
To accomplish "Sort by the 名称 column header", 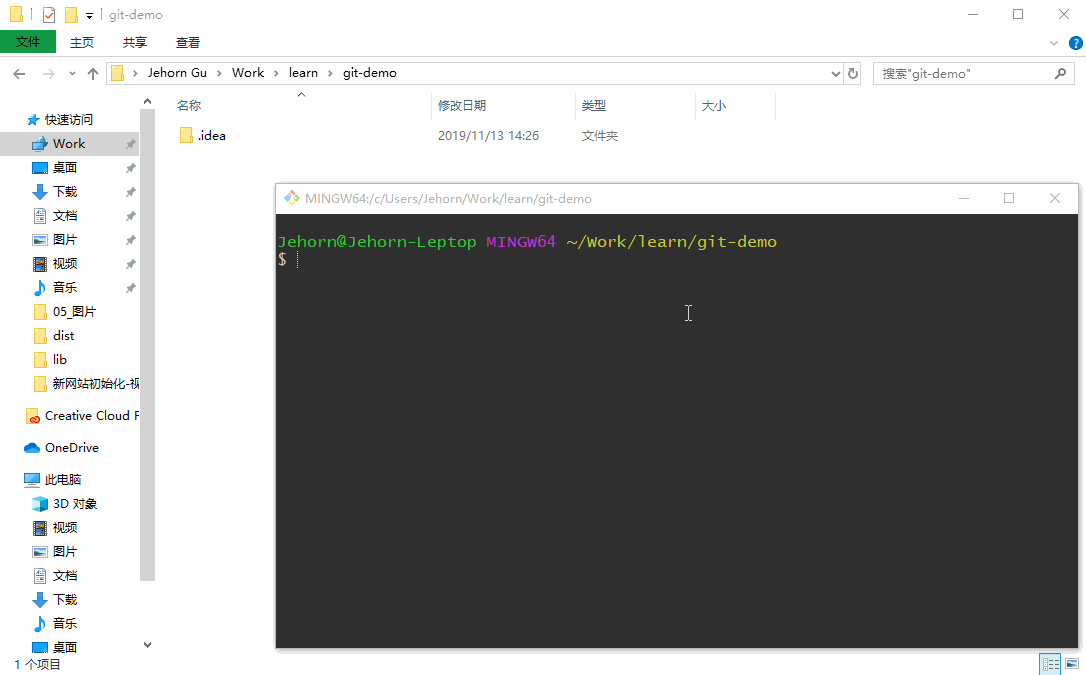I will [188, 105].
